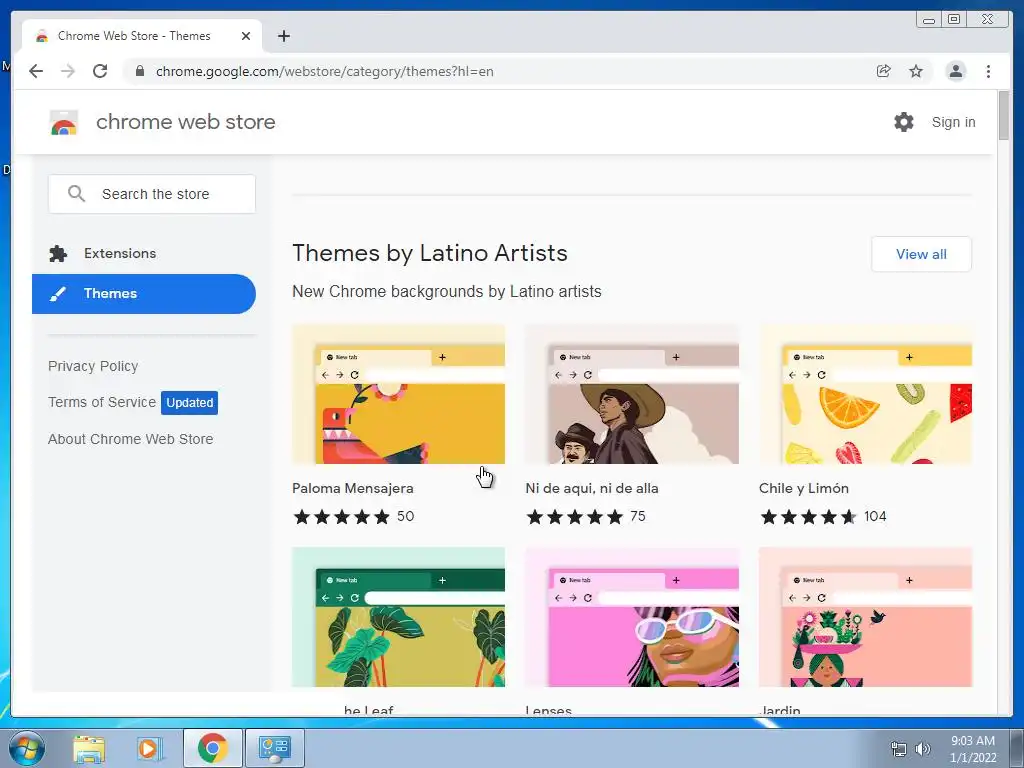The width and height of the screenshot is (1024, 768).
Task: Click Paloma Mensajera's star rating
Action: pos(342,517)
